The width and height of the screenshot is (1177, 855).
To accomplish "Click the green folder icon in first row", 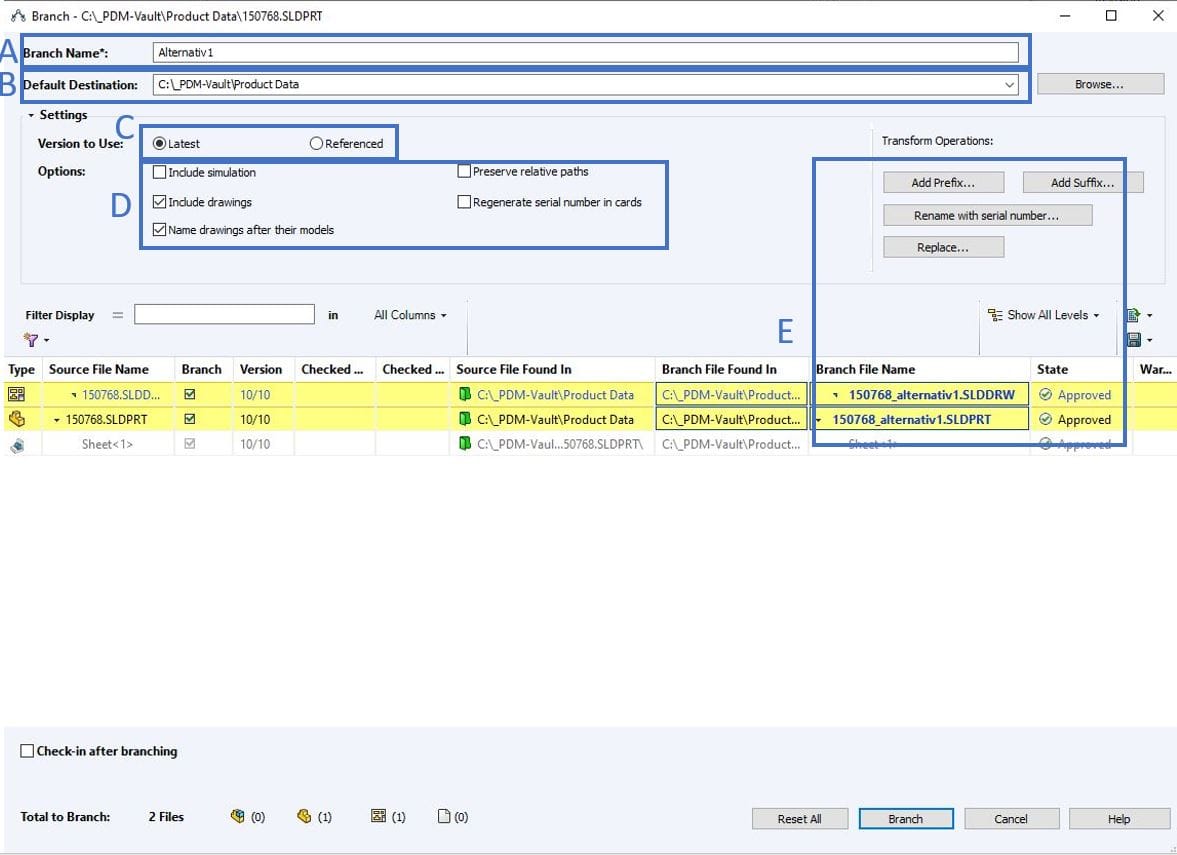I will 465,394.
